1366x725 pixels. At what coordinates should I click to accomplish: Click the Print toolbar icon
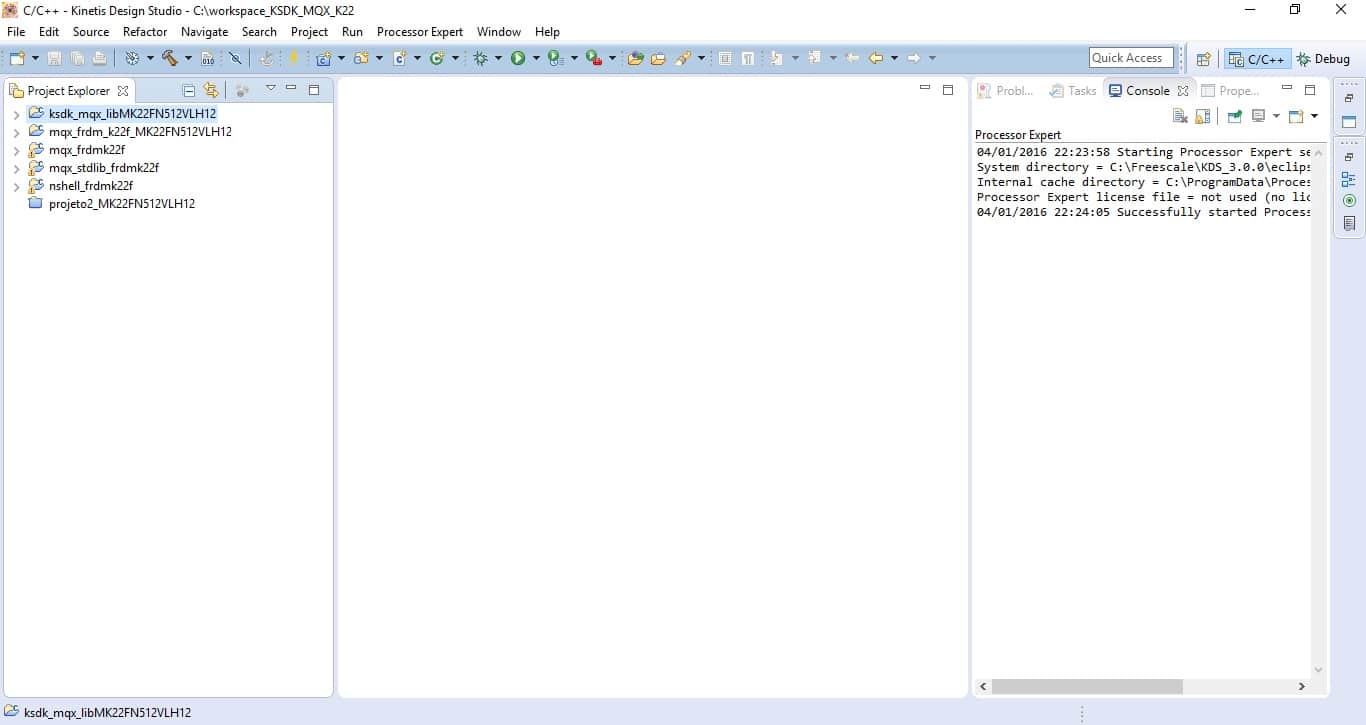point(99,58)
